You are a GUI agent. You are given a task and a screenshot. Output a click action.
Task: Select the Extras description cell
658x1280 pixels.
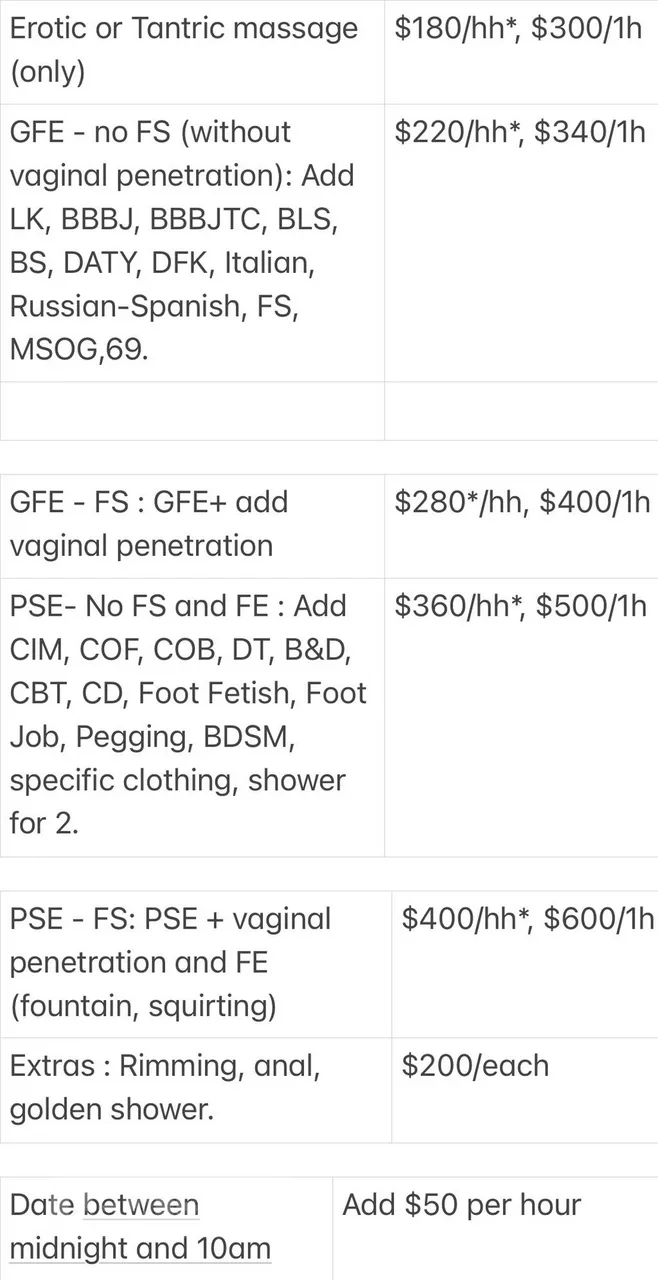click(x=193, y=1088)
